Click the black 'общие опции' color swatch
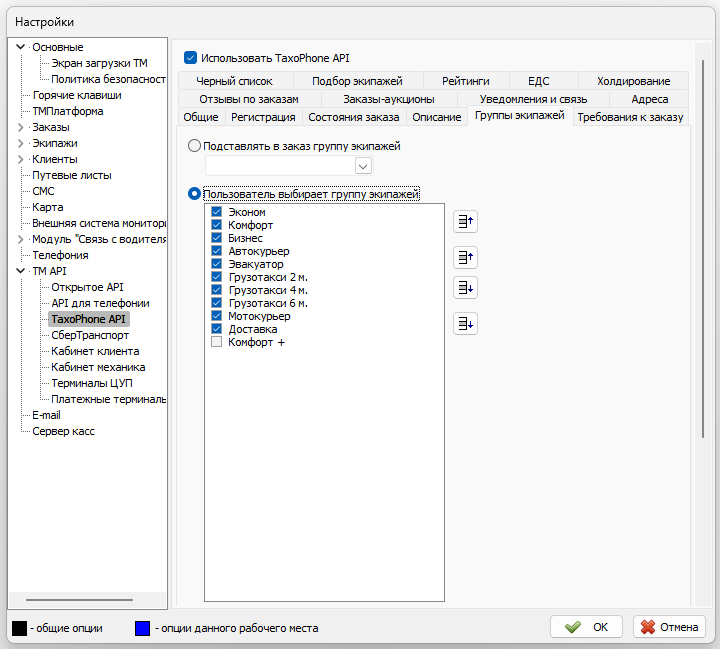This screenshot has width=720, height=649. (19, 628)
